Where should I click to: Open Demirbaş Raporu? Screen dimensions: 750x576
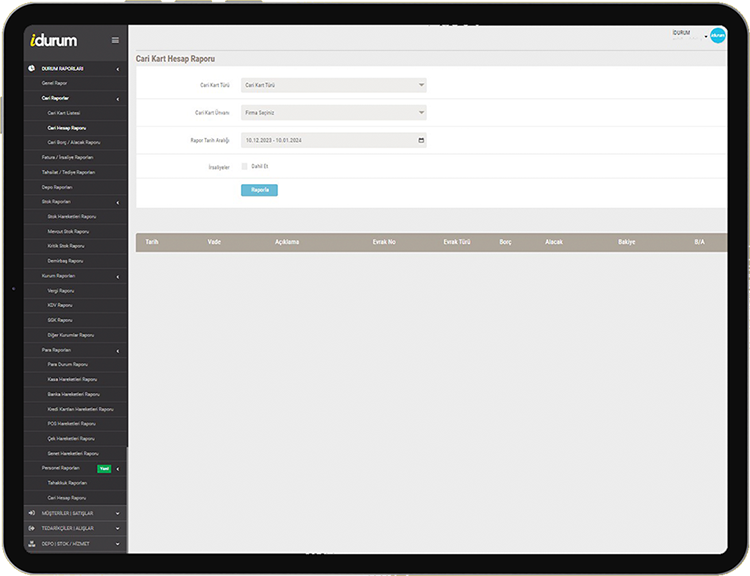click(65, 261)
